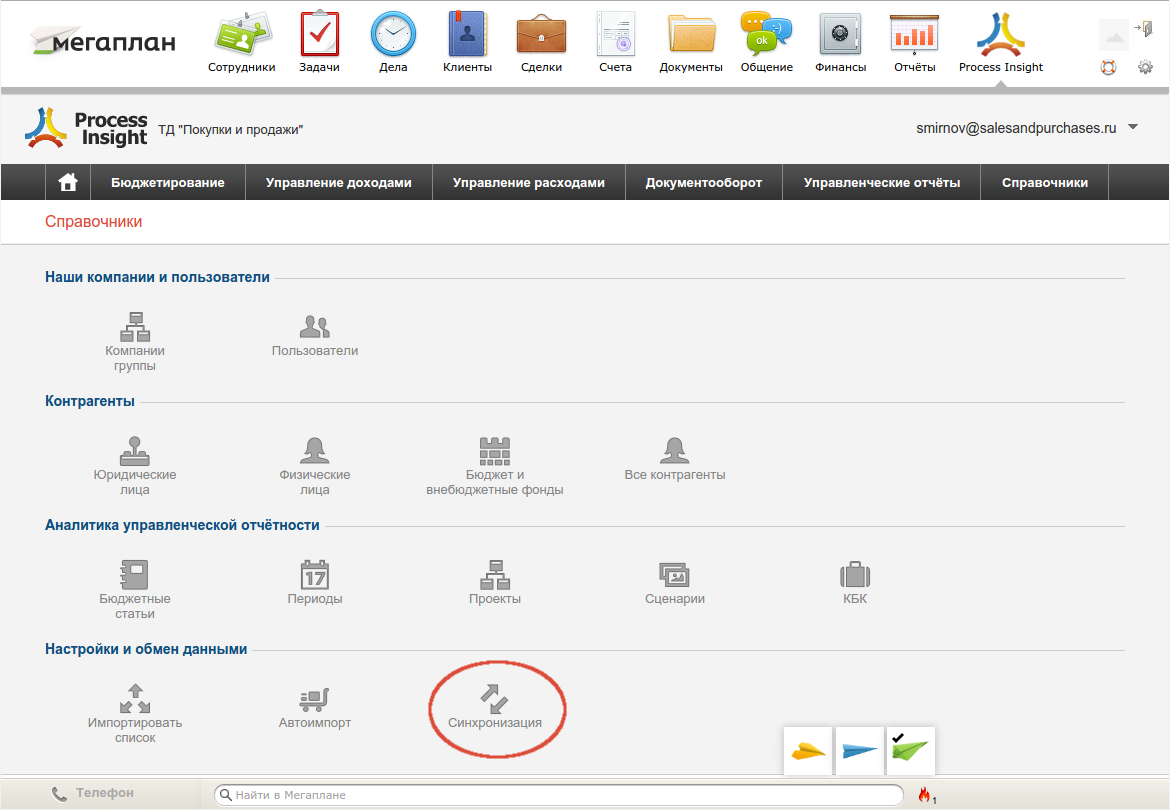Open the Юридические лица stamp icon

pos(135,451)
